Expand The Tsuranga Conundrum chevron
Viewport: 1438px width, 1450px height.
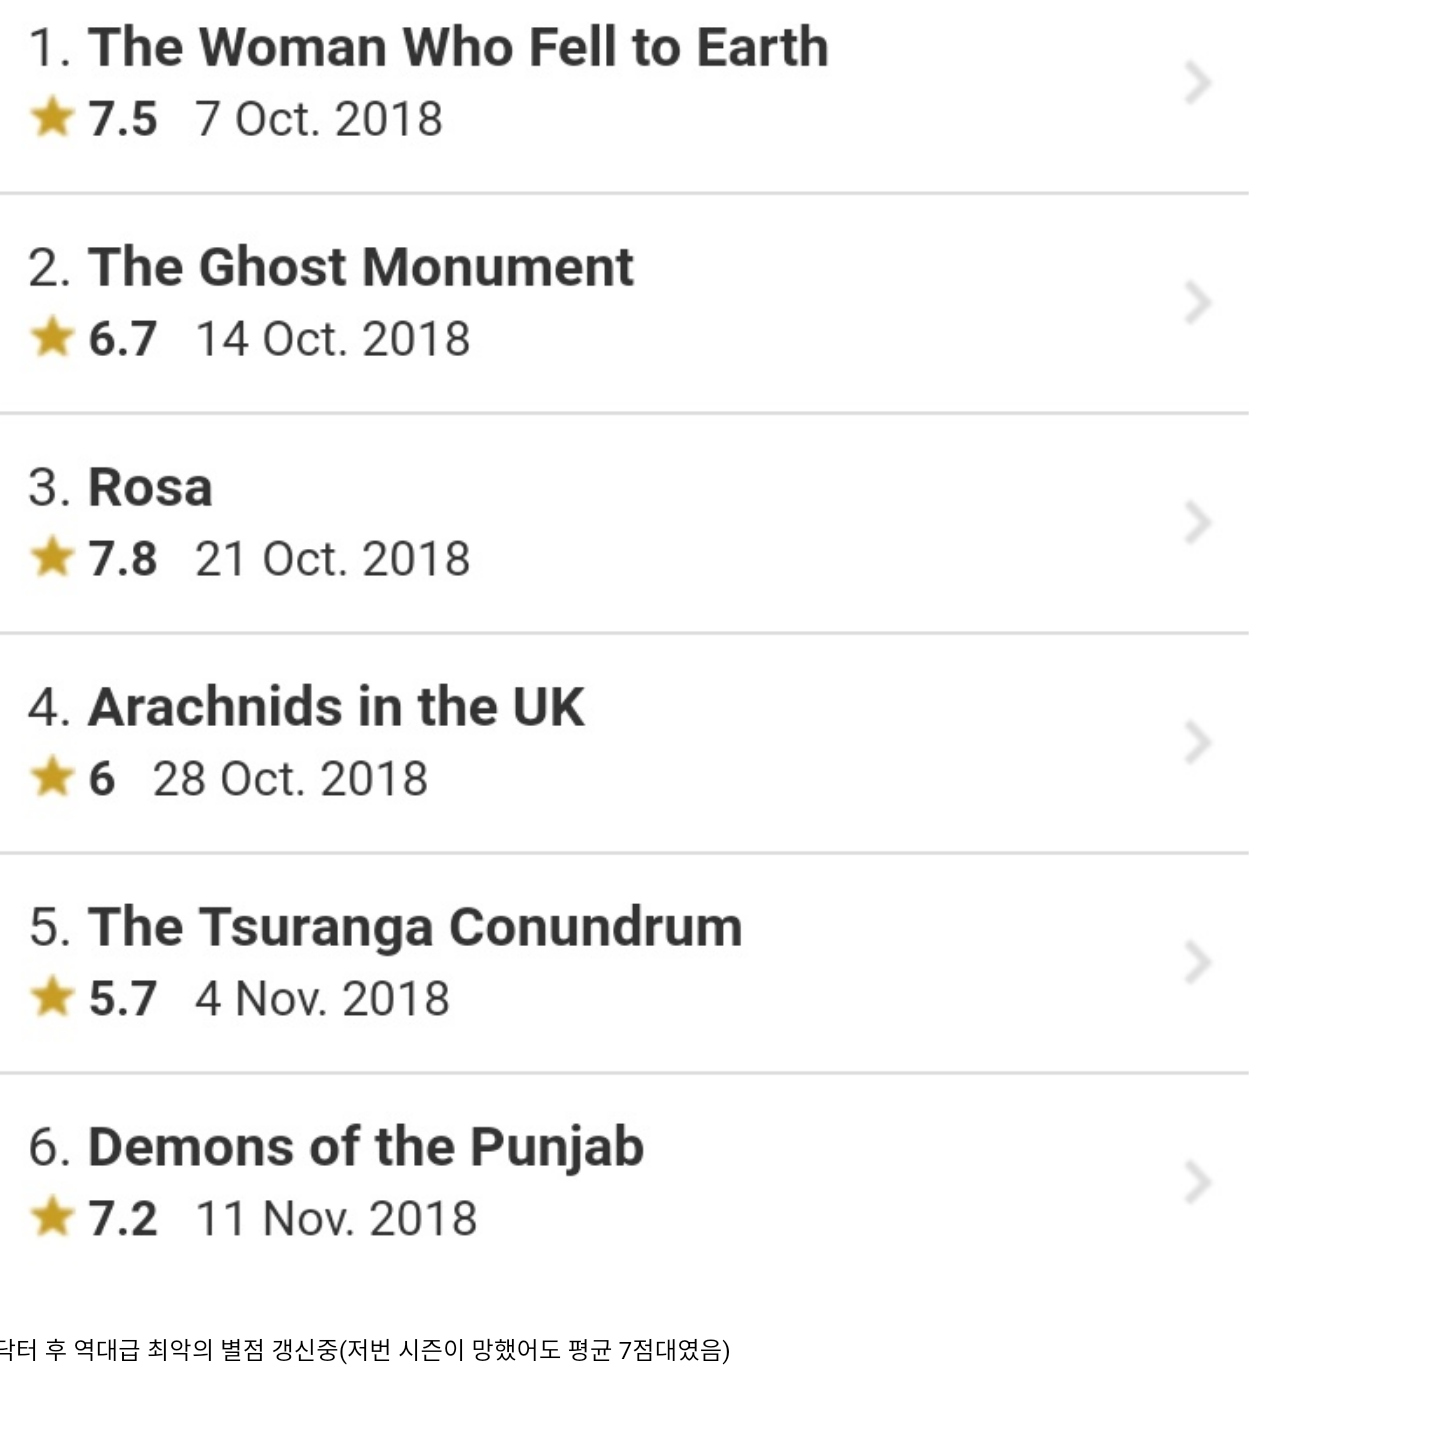pos(1197,962)
